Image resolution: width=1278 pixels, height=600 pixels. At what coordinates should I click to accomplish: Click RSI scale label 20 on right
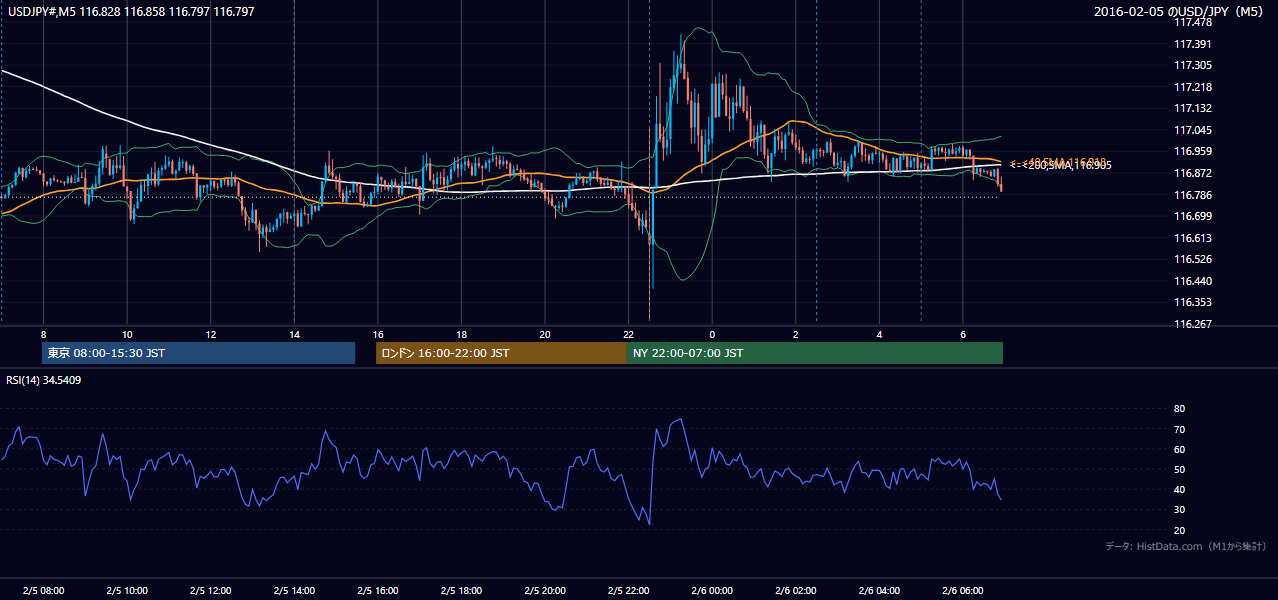coord(1180,530)
